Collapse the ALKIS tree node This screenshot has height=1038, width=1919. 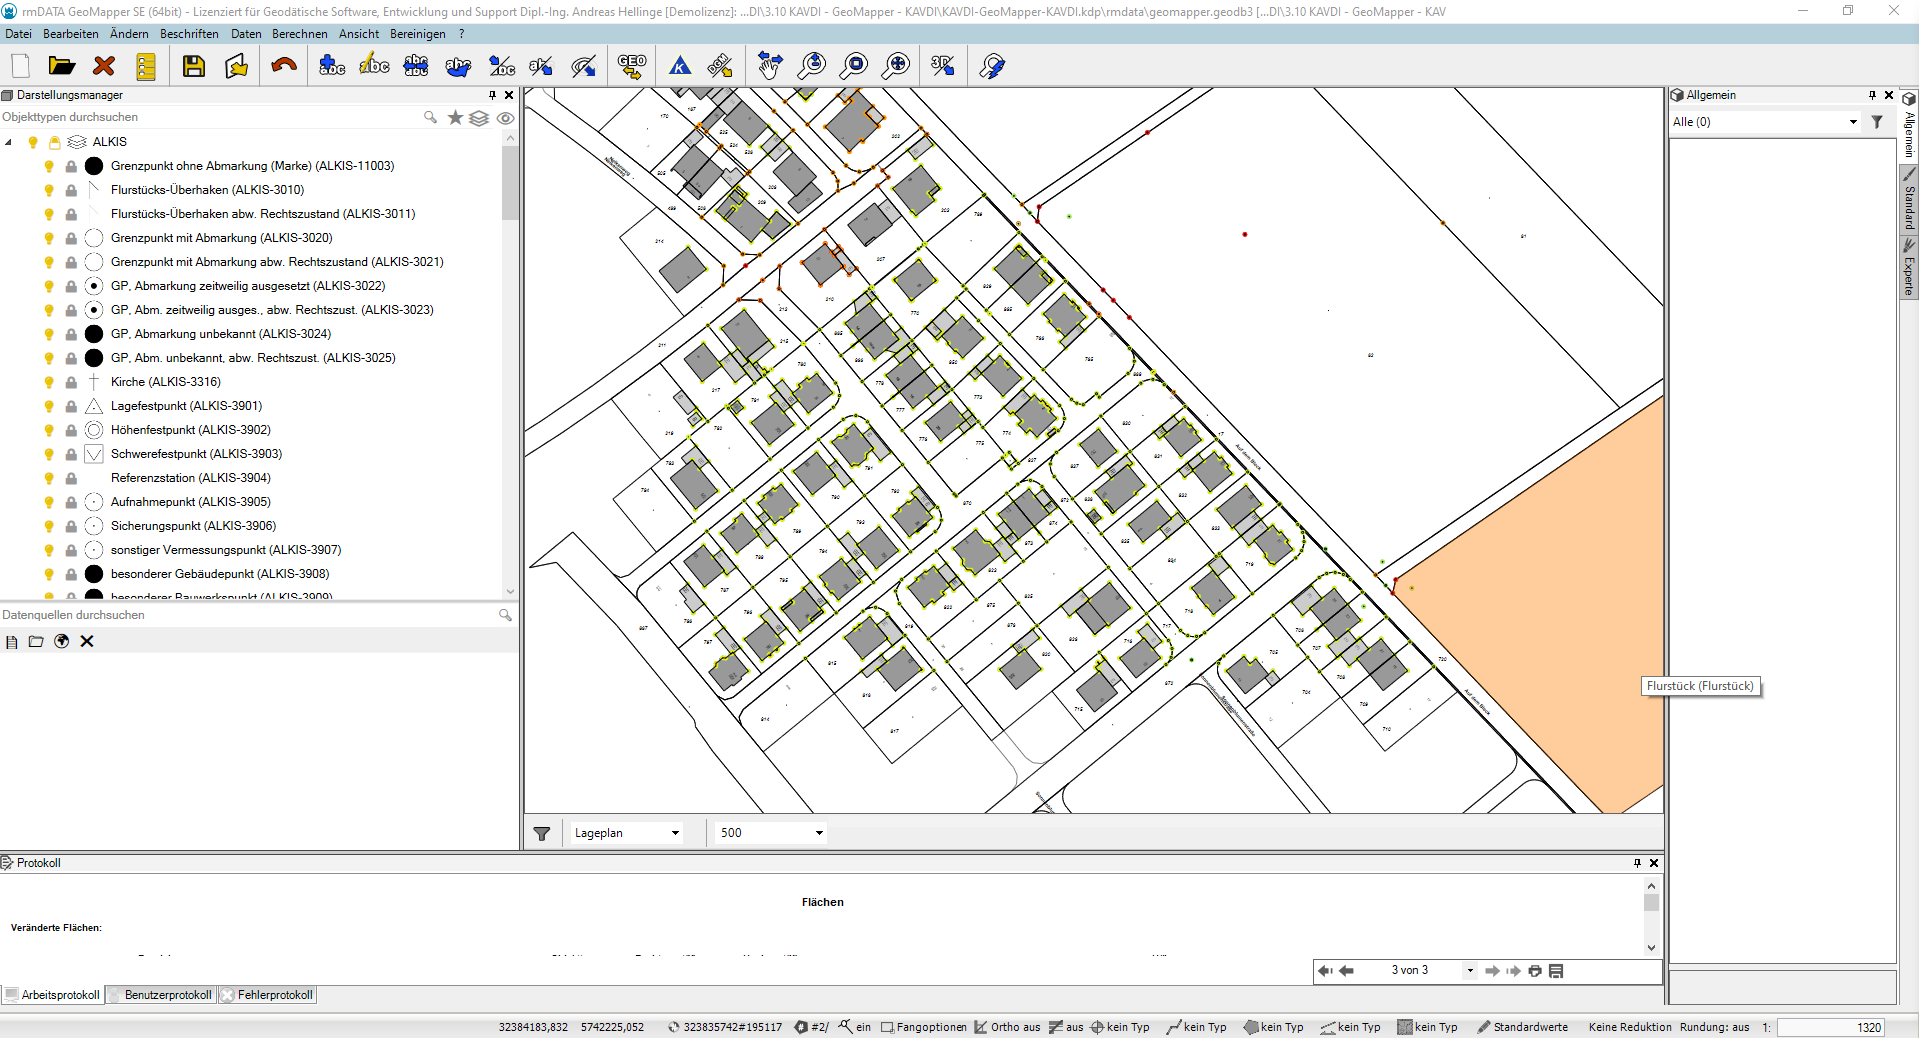pyautogui.click(x=9, y=142)
